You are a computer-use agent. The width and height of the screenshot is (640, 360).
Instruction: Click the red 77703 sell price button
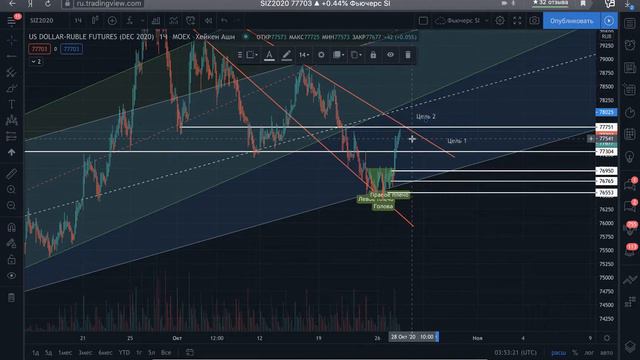(40, 49)
